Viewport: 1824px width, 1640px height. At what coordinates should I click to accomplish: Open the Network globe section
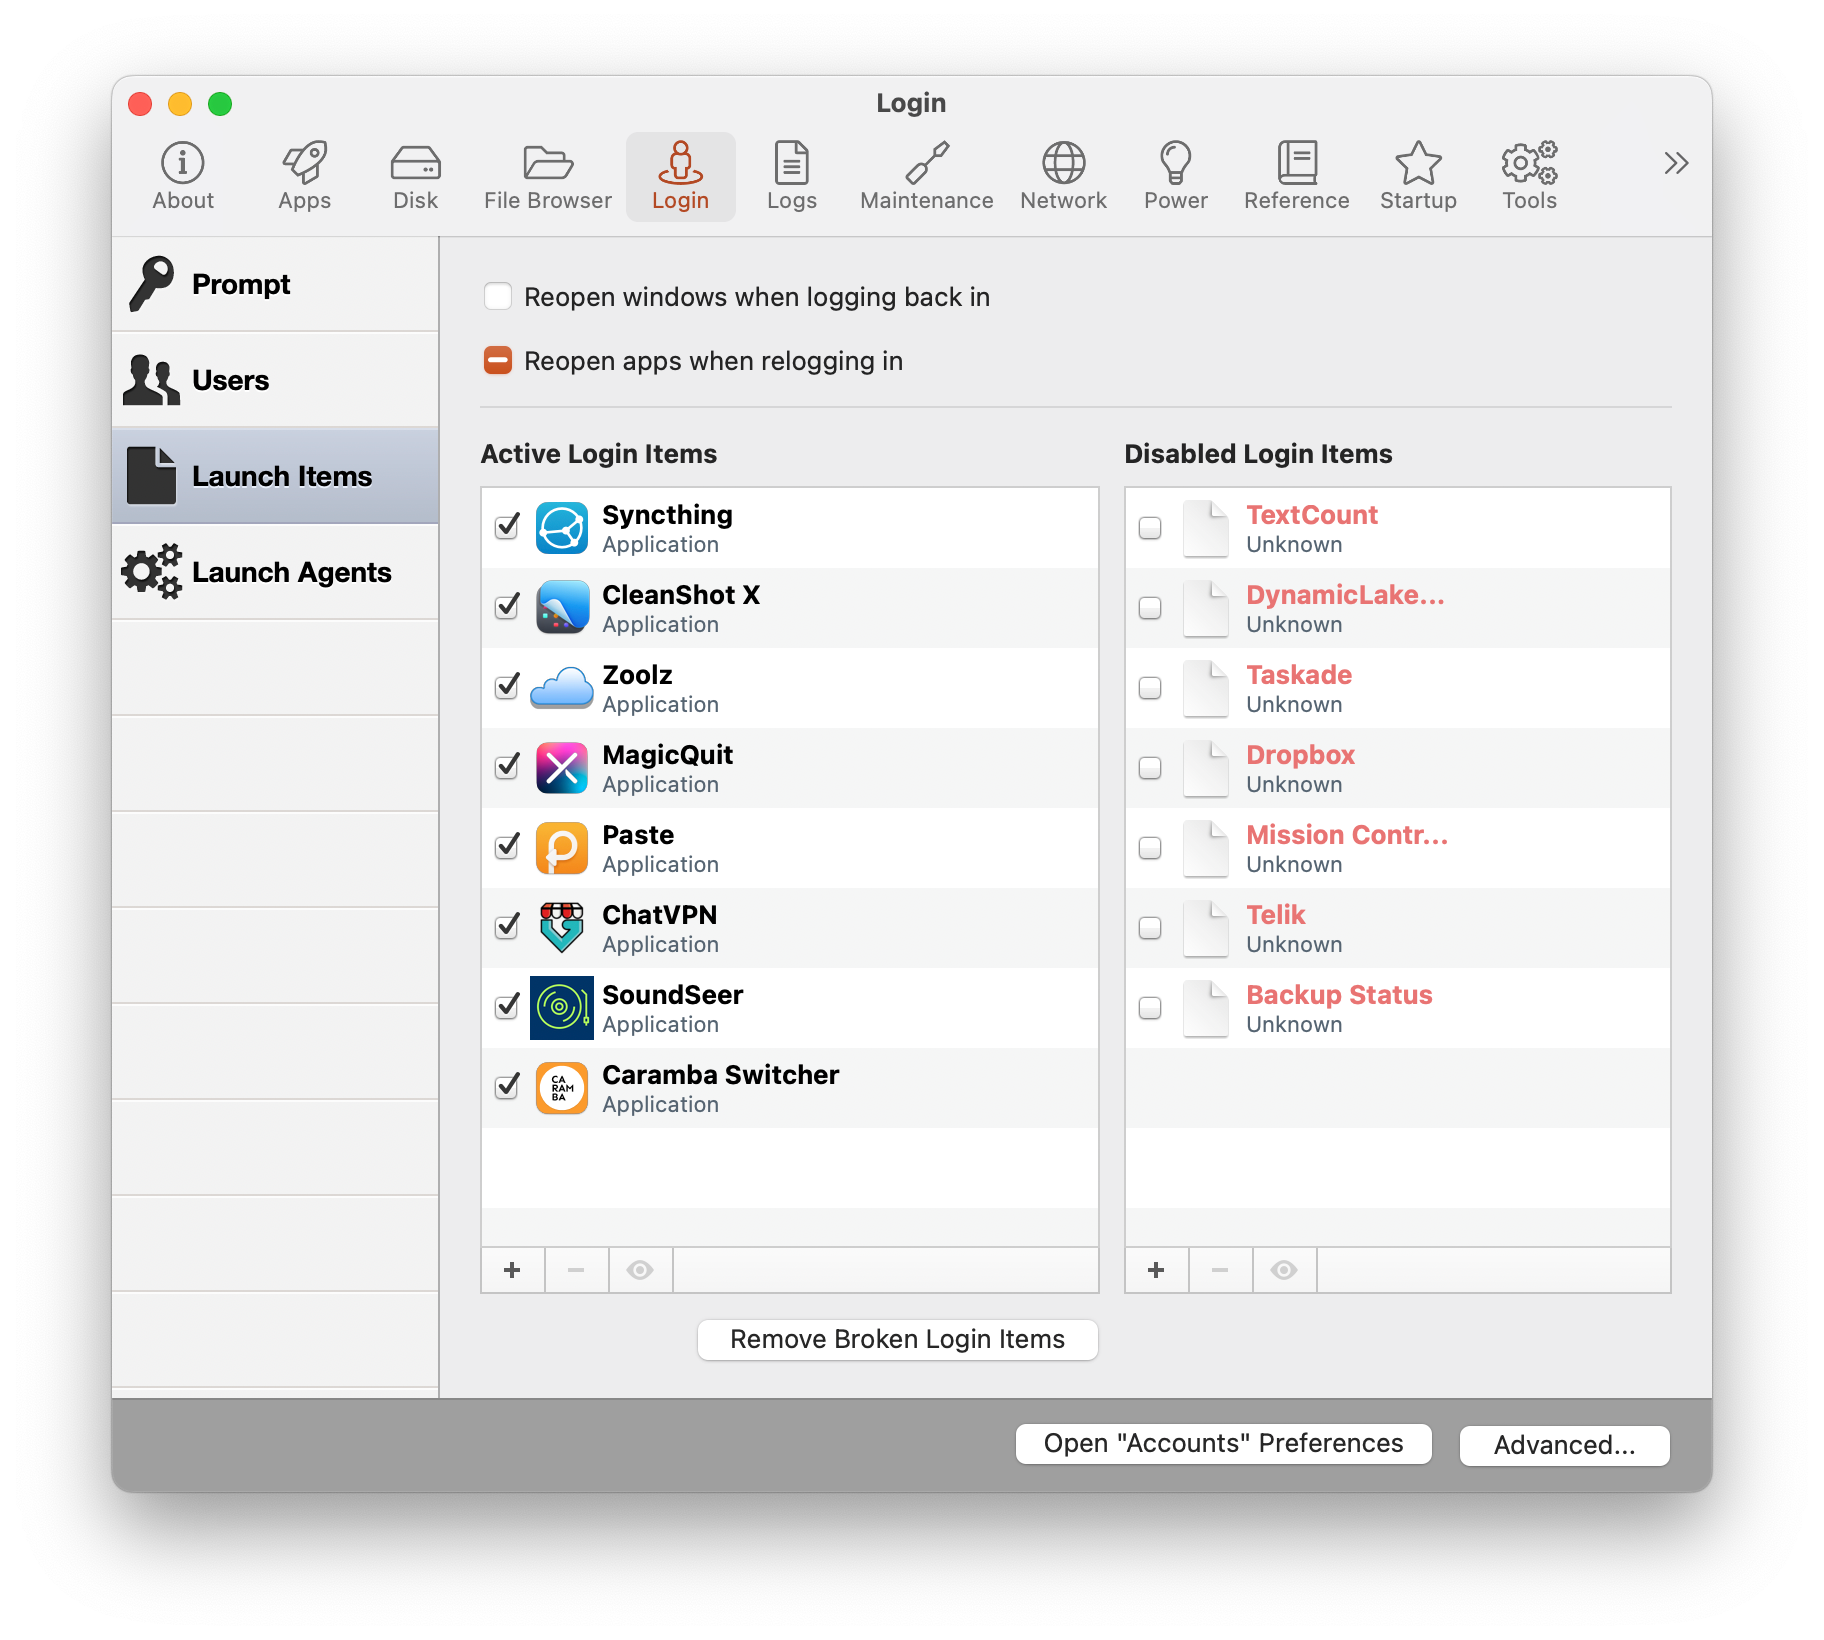click(x=1064, y=176)
